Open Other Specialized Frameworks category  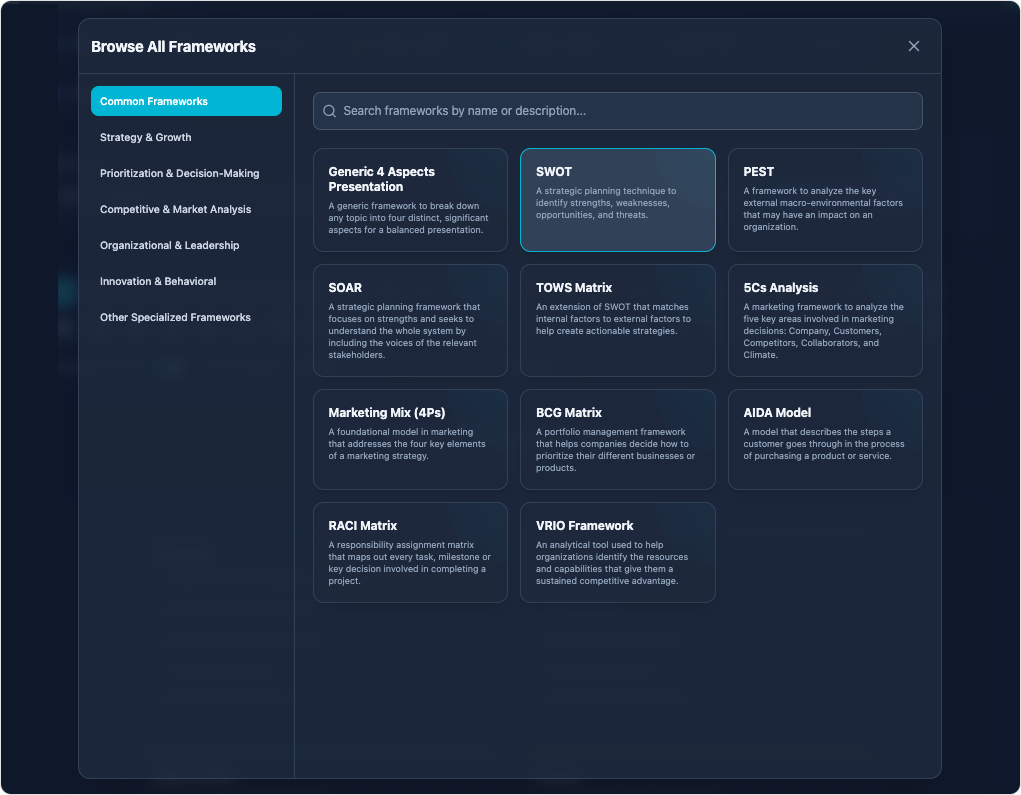[176, 317]
